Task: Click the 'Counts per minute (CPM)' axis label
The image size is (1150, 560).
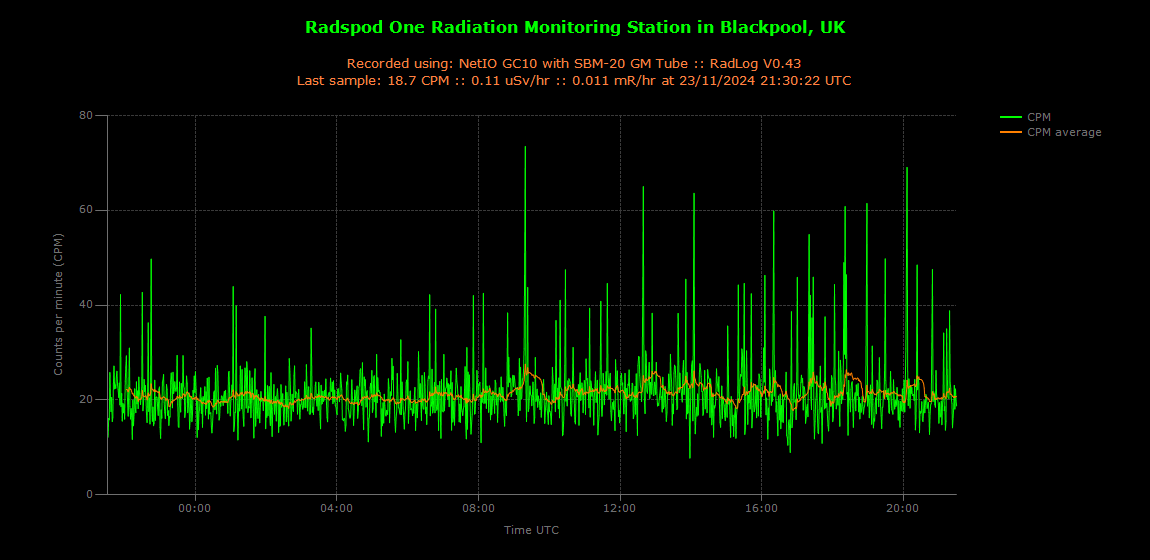Action: pos(59,305)
